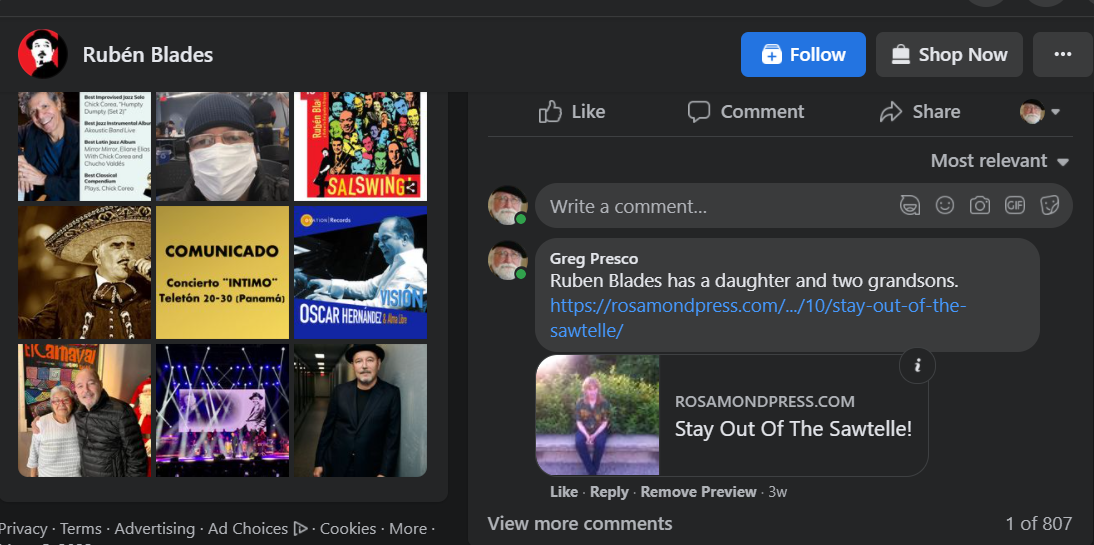
Task: Open the three-dots page options menu
Action: pyautogui.click(x=1062, y=55)
